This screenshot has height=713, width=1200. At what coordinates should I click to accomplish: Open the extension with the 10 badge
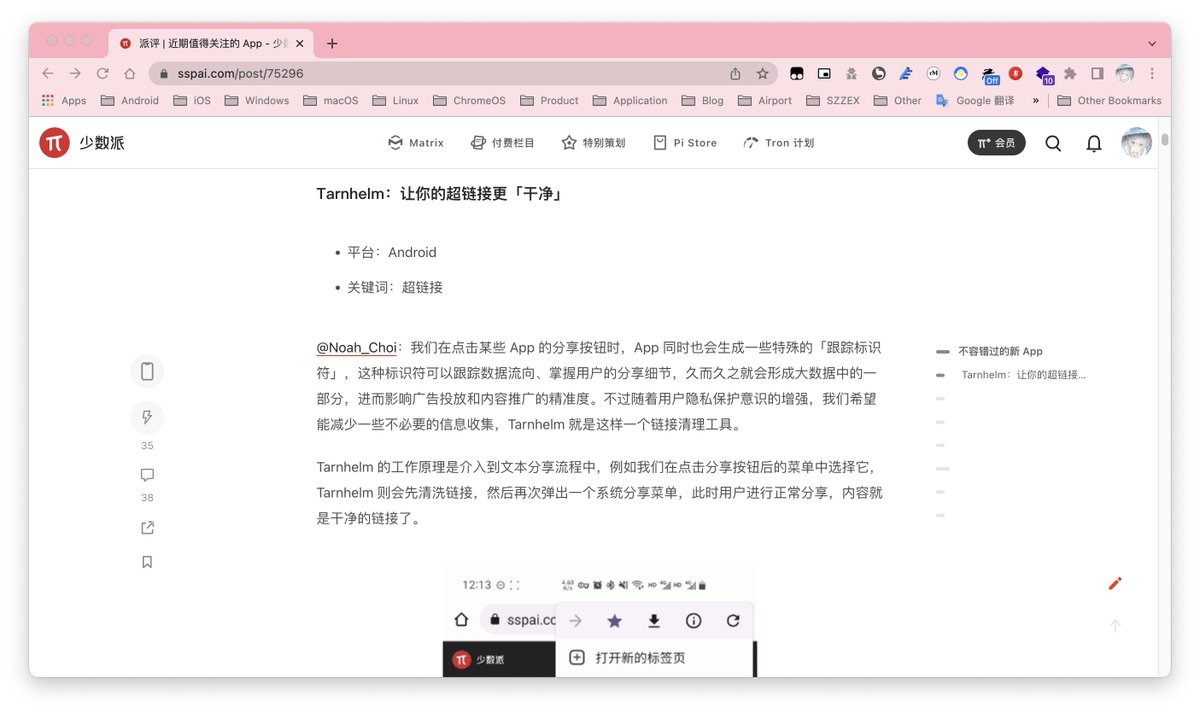[x=1043, y=74]
